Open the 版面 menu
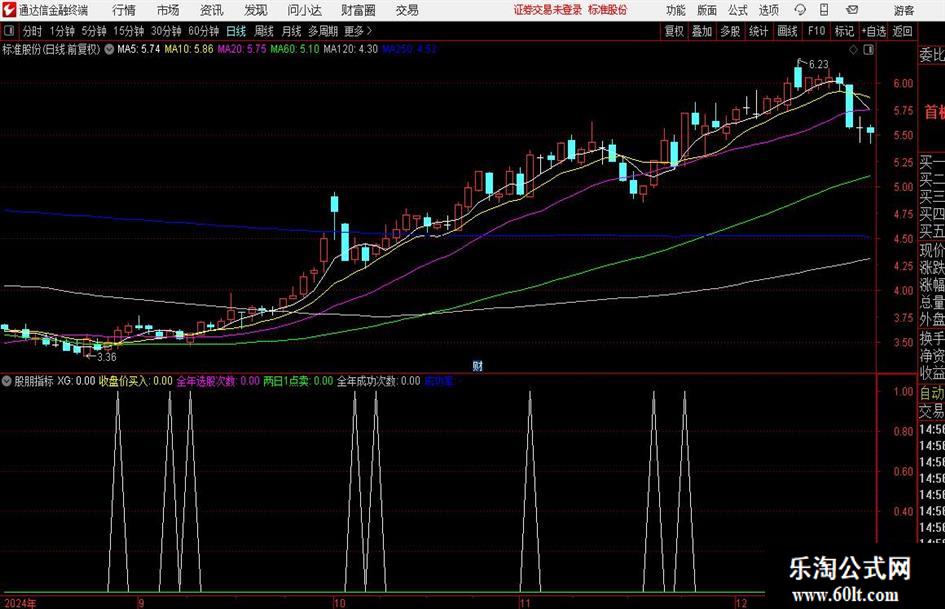Image resolution: width=945 pixels, height=609 pixels. [x=707, y=10]
